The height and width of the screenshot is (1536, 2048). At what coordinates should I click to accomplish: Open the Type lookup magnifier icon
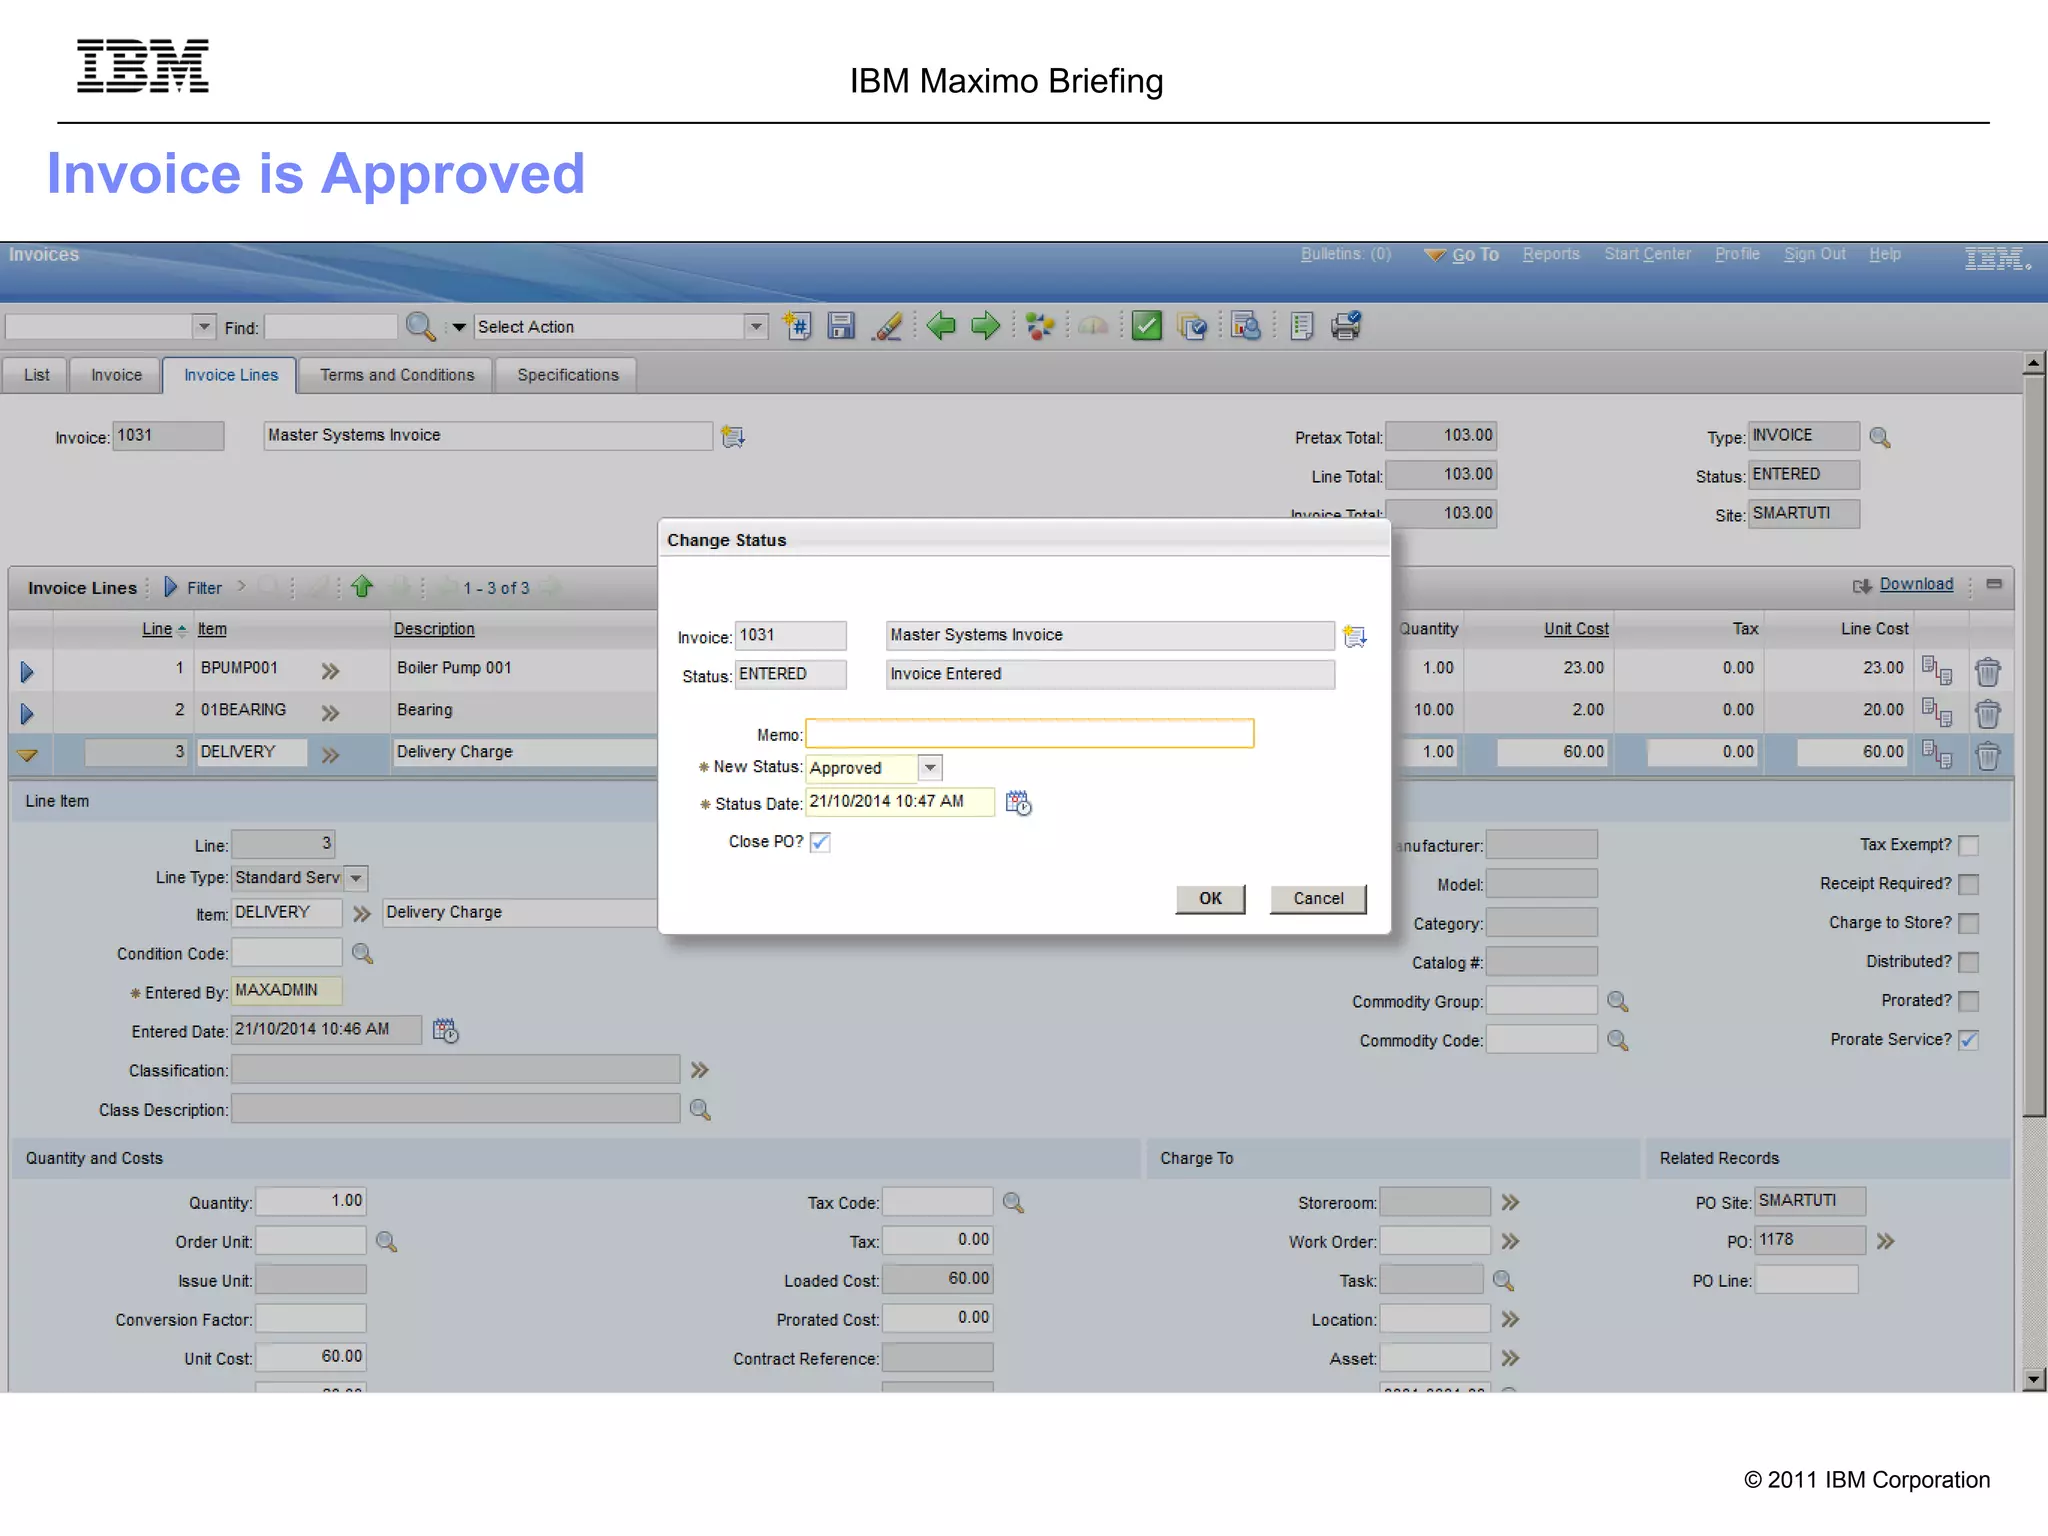1879,437
